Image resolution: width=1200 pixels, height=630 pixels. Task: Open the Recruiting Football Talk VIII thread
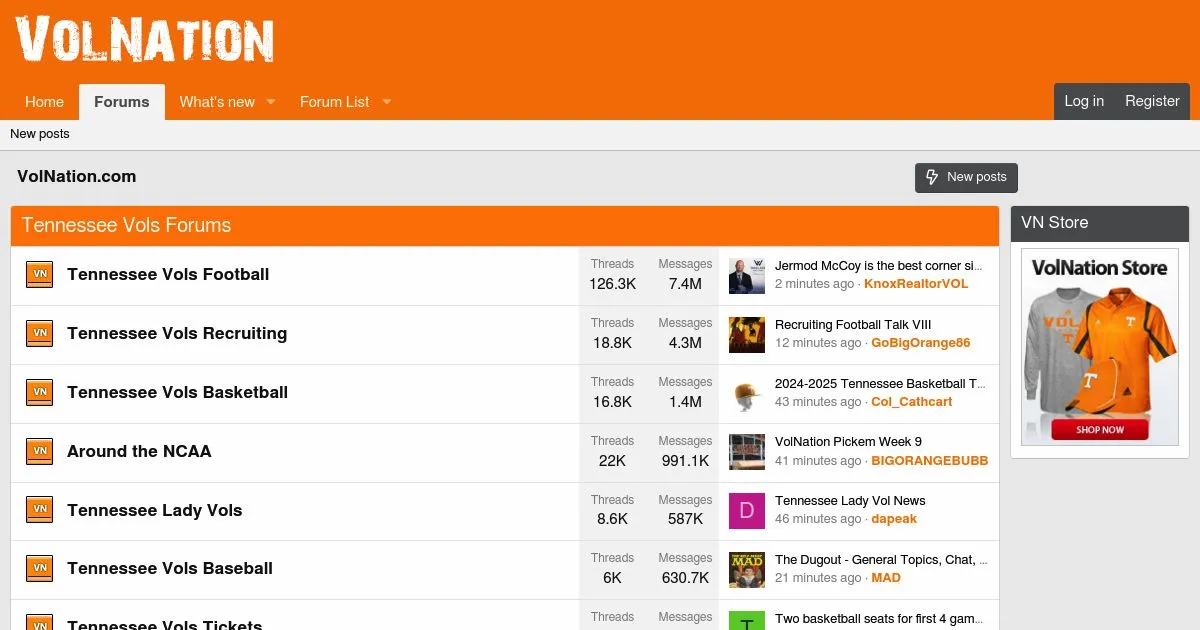pyautogui.click(x=853, y=325)
